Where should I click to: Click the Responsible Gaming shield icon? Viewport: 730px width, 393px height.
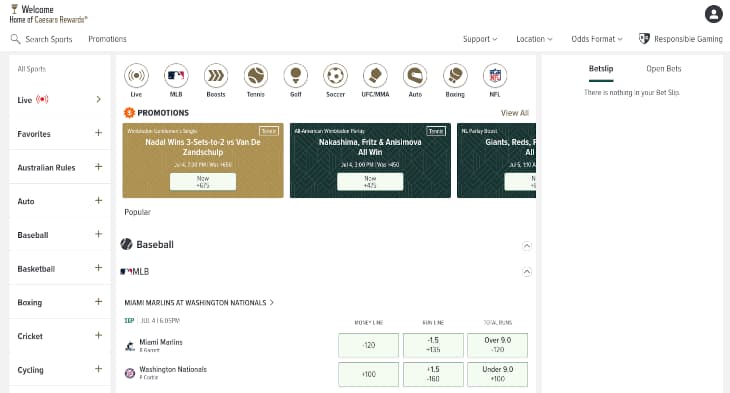tap(644, 39)
